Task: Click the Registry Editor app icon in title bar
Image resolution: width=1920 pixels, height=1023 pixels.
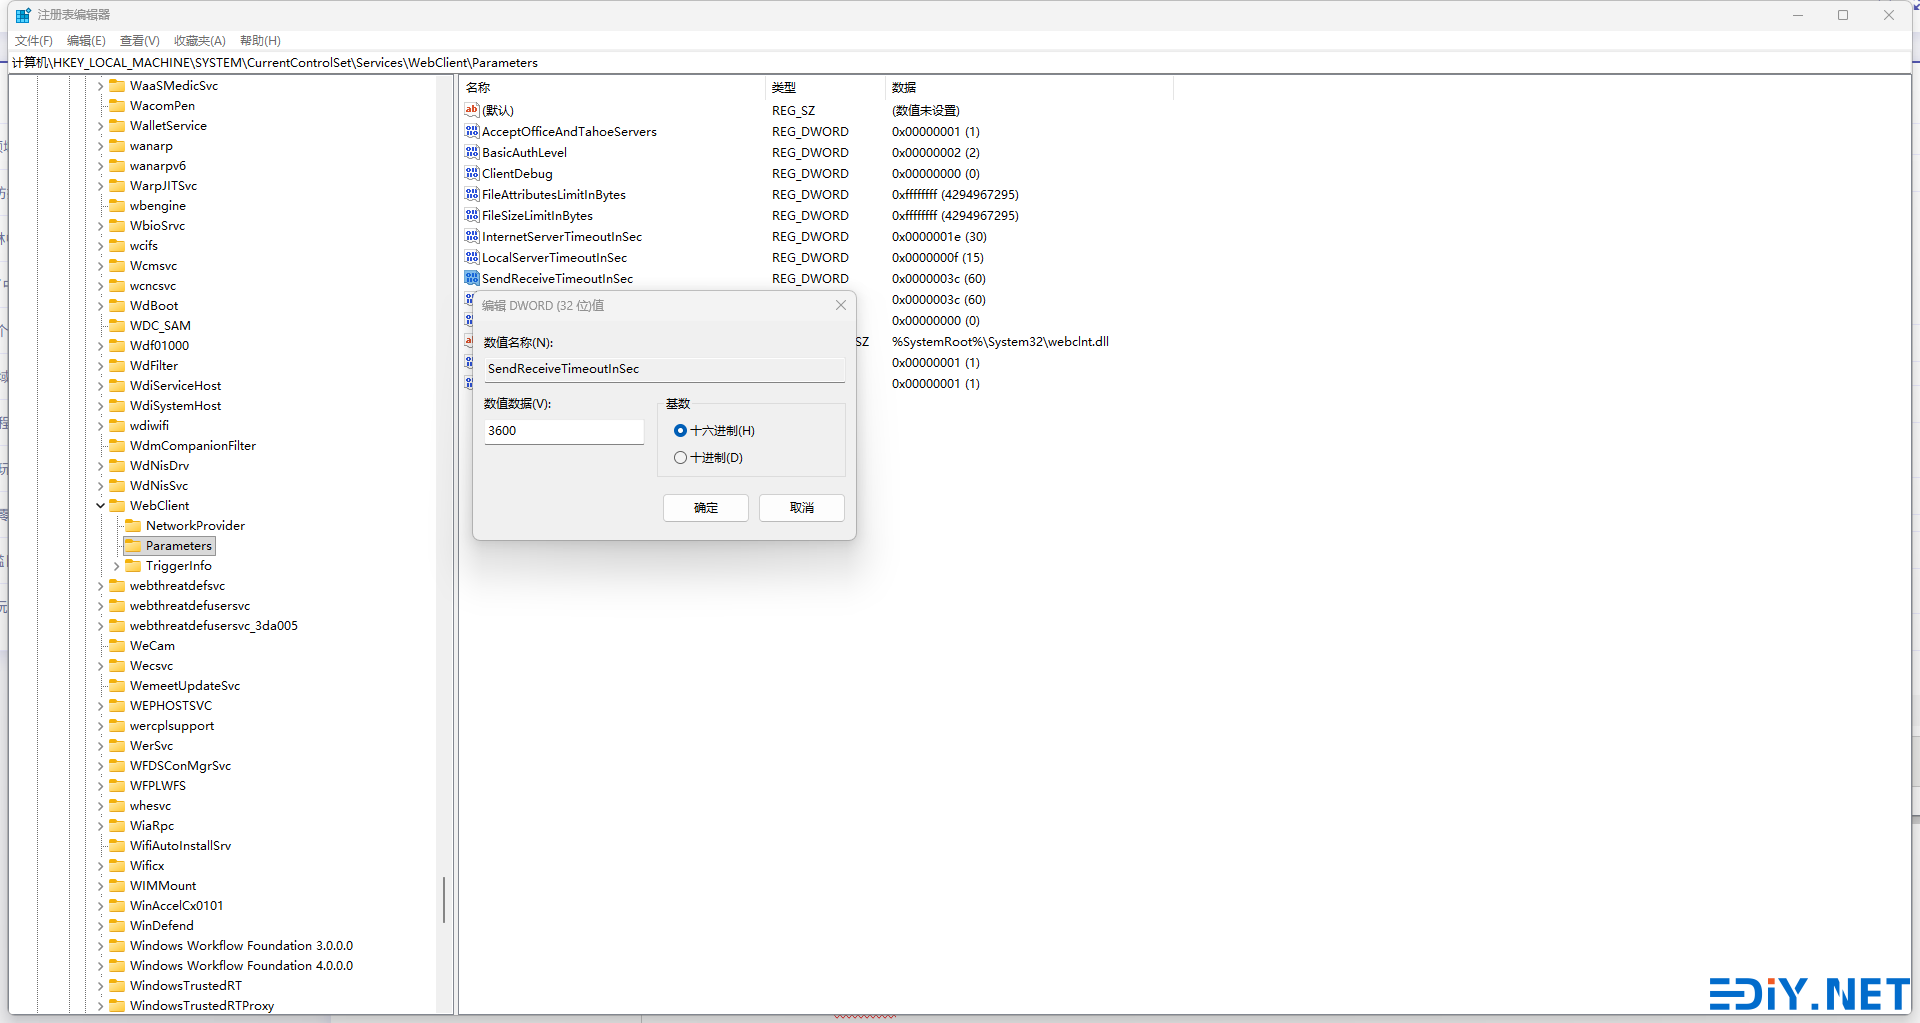Action: click(22, 15)
